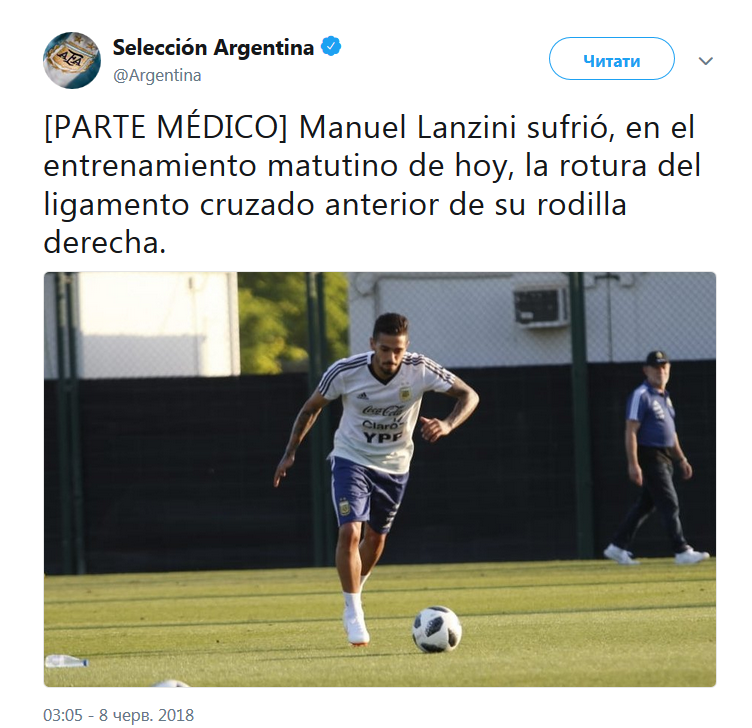Click the man in cap walking behind
Viewport: 752px width, 728px height.
[656, 457]
